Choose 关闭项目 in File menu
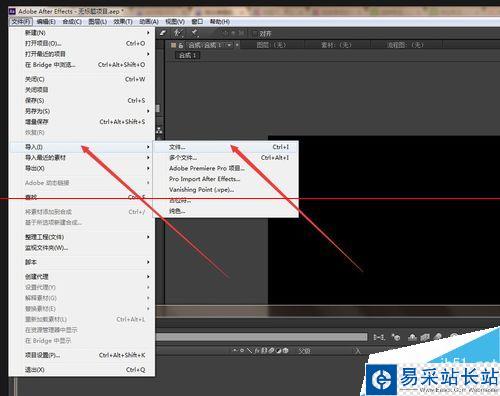This screenshot has width=500, height=396. [82, 90]
